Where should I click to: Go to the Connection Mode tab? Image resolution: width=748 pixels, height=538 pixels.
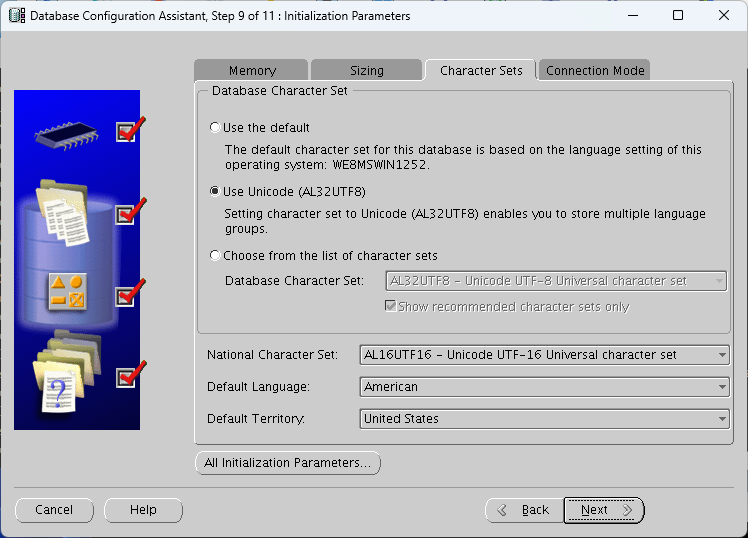click(595, 71)
